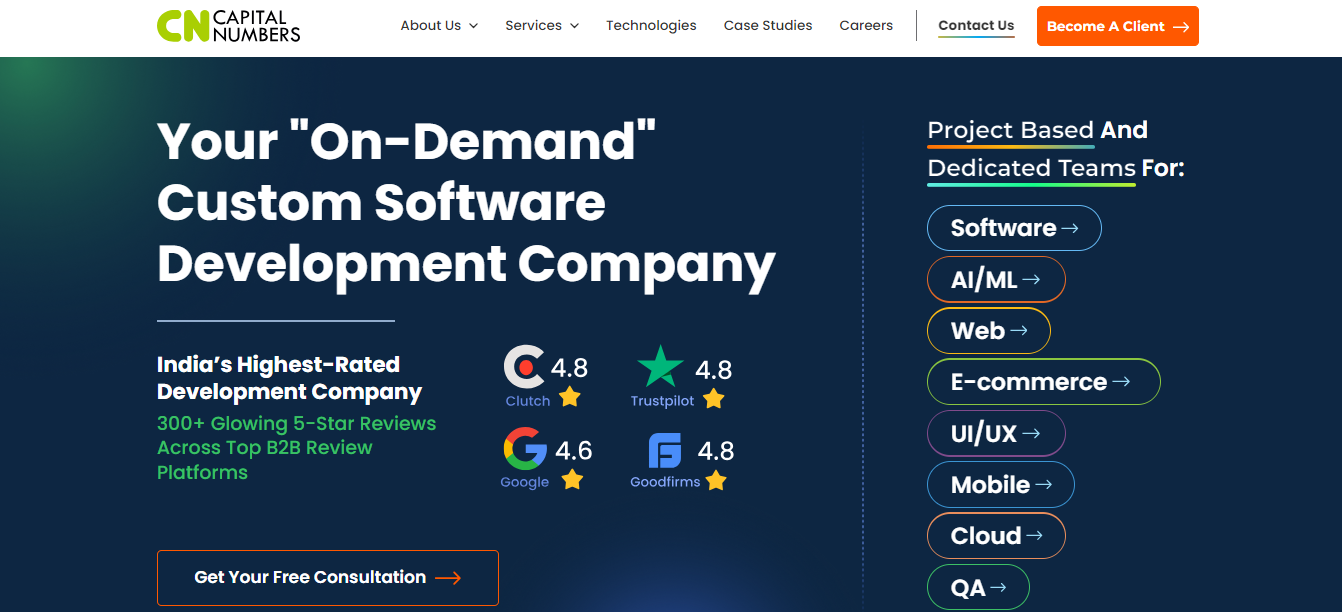Click "India's Highest-Rated Development Company" text
1342x612 pixels.
pyautogui.click(x=290, y=378)
